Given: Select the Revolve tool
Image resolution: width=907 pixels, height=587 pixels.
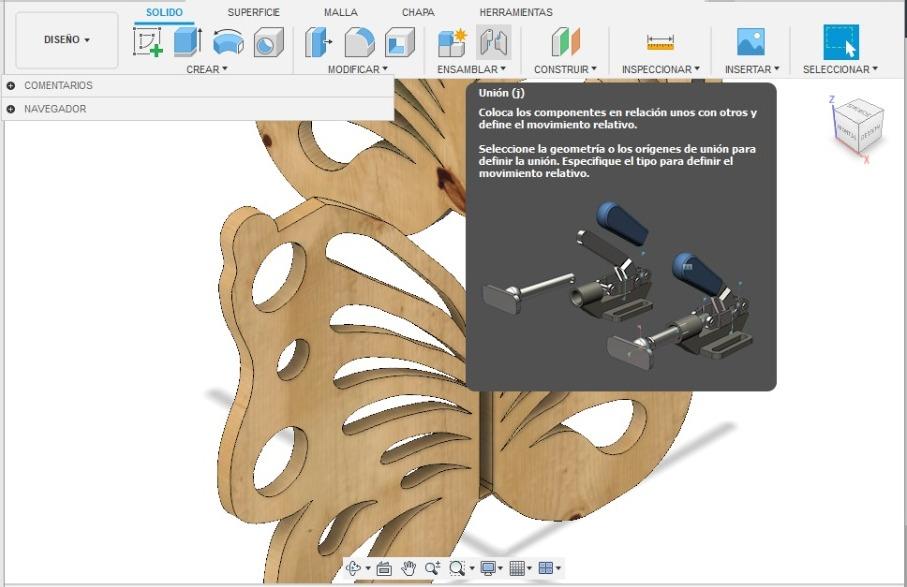Looking at the screenshot, I should (228, 42).
